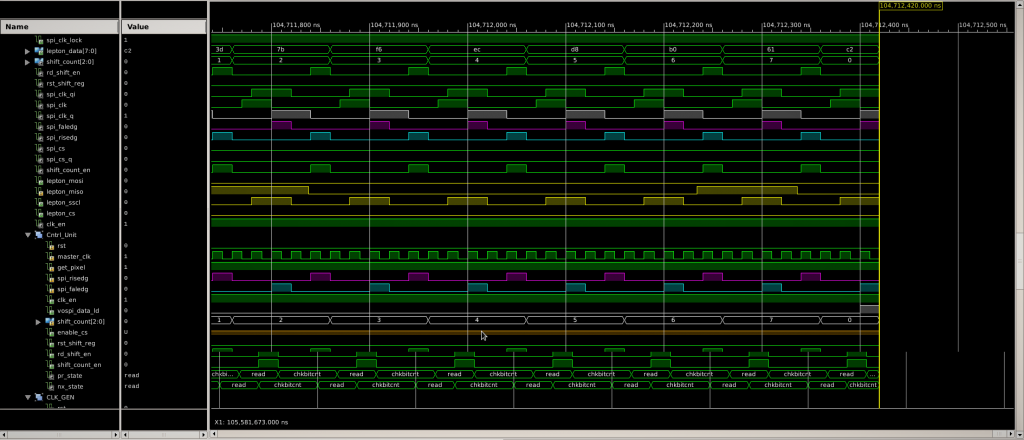Click the waveform horizontal scrollbar left arrow
The width and height of the screenshot is (1024, 440).
point(214,434)
